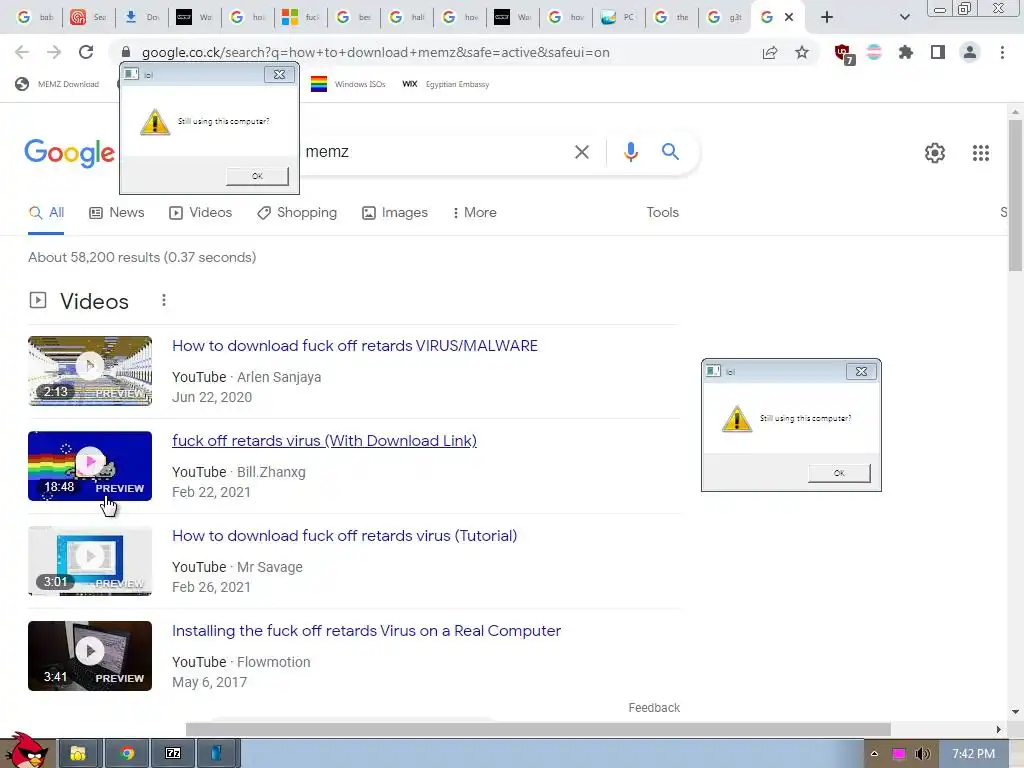Screen dimensions: 1024x768
Task: Click the vertical page scrollbar thumb
Action: click(x=1015, y=195)
